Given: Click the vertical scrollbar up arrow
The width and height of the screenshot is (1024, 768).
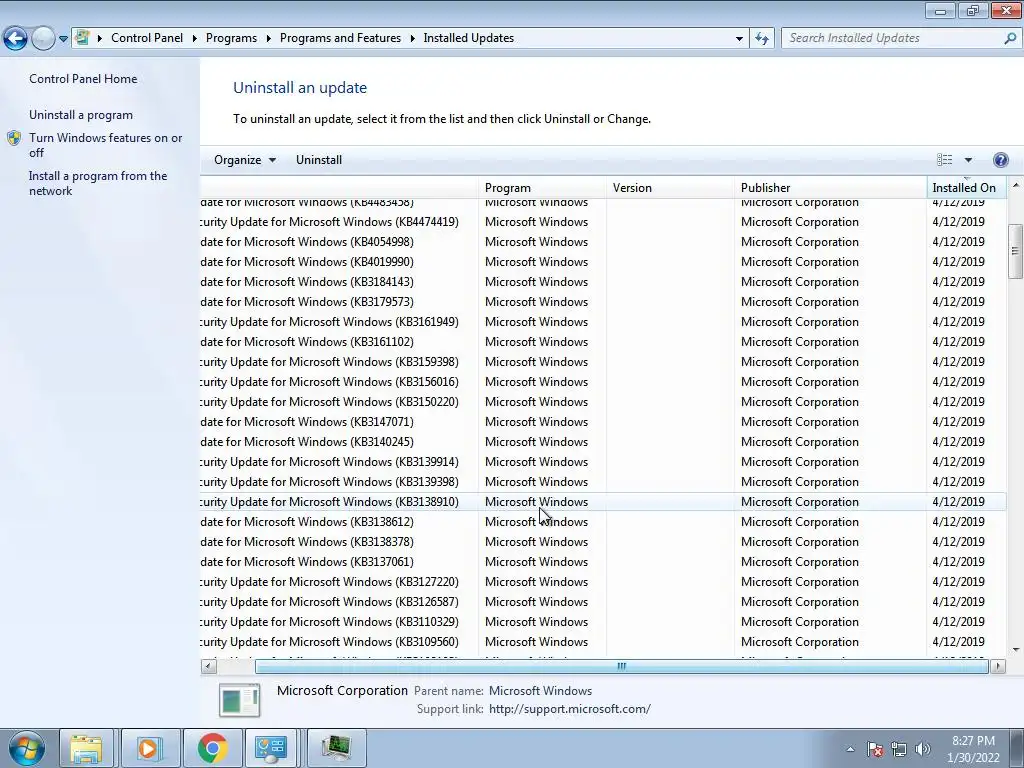Looking at the screenshot, I should point(1016,185).
